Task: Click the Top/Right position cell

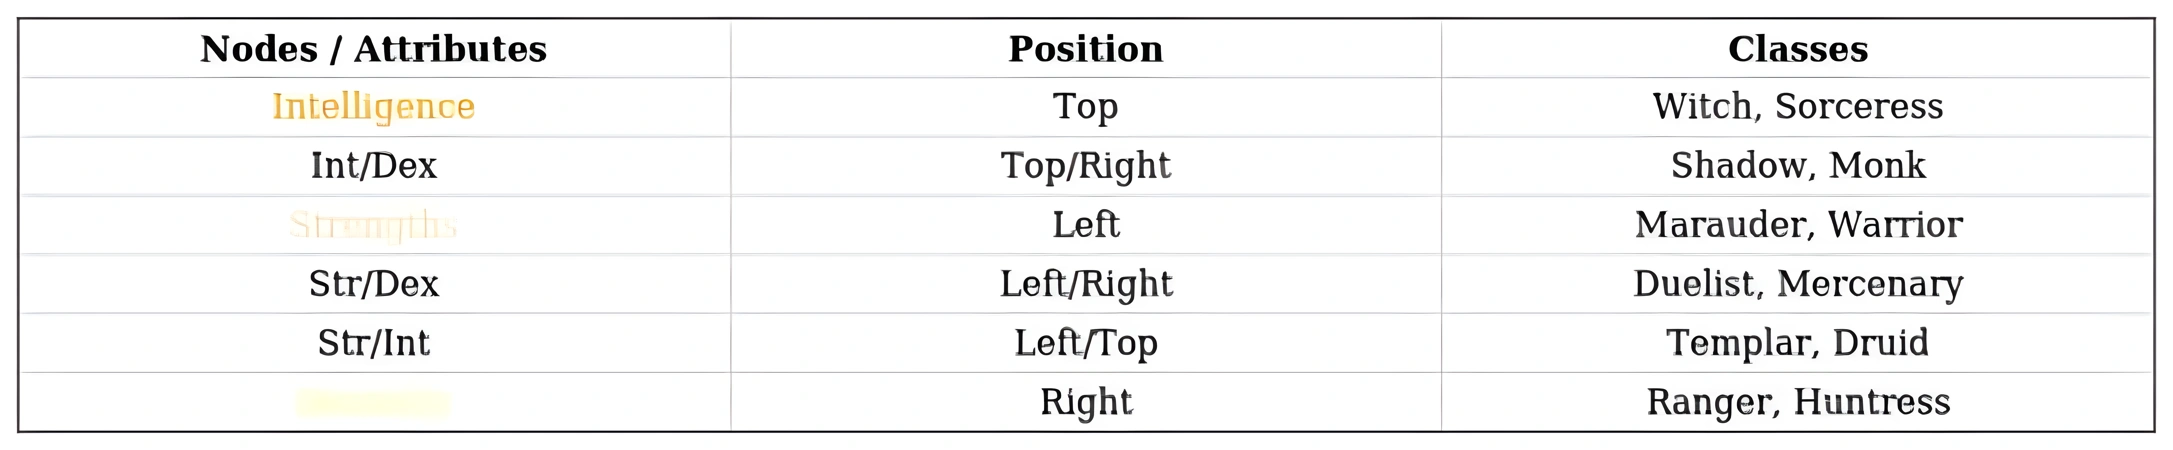Action: coord(1086,166)
